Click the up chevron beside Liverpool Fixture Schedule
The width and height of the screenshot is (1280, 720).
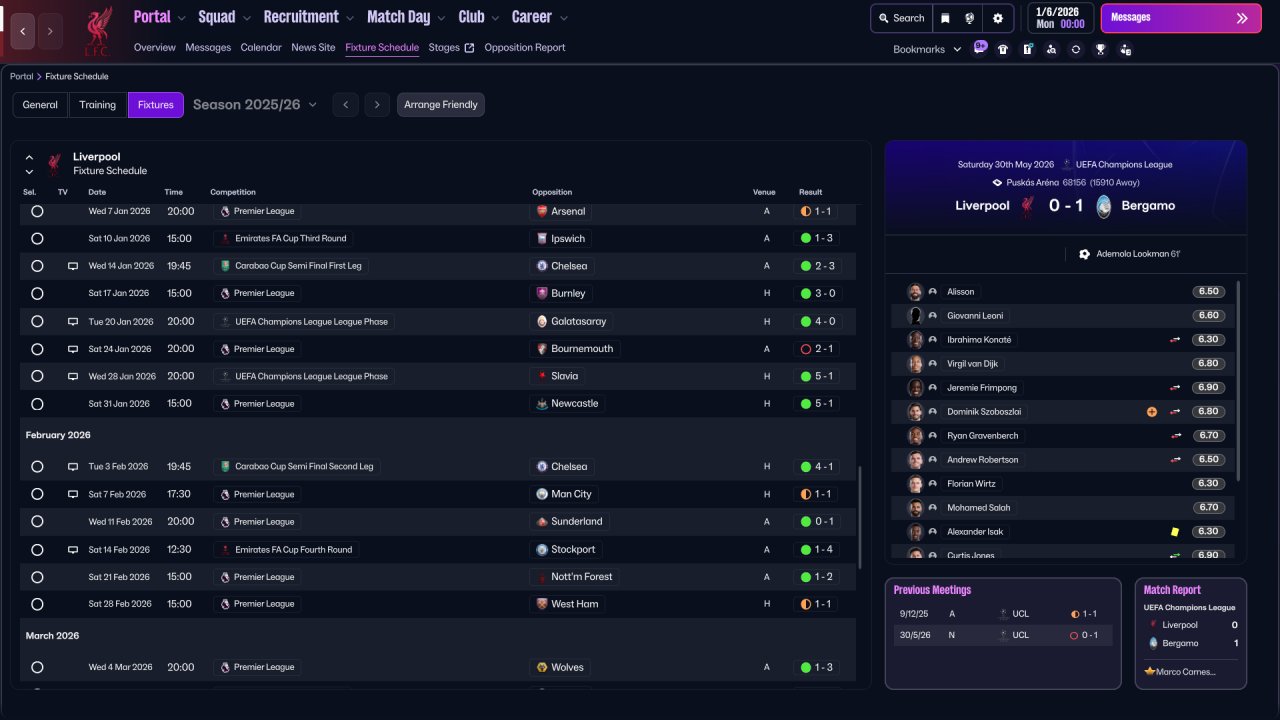29,157
